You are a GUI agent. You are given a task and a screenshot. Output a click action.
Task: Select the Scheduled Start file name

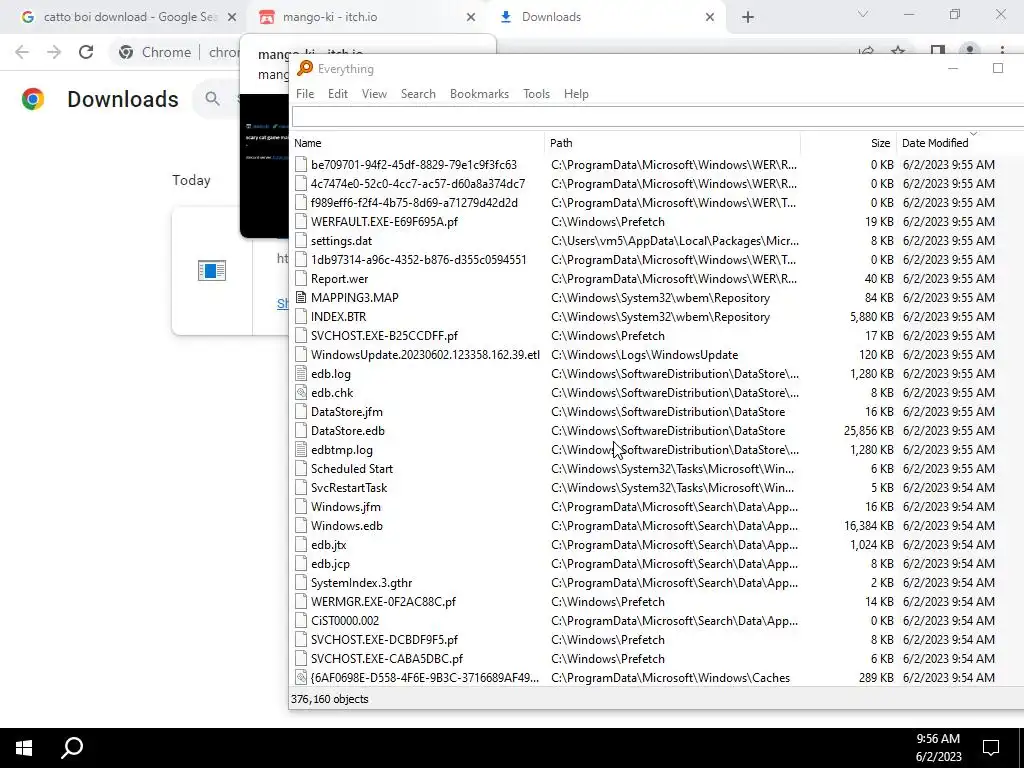point(351,468)
